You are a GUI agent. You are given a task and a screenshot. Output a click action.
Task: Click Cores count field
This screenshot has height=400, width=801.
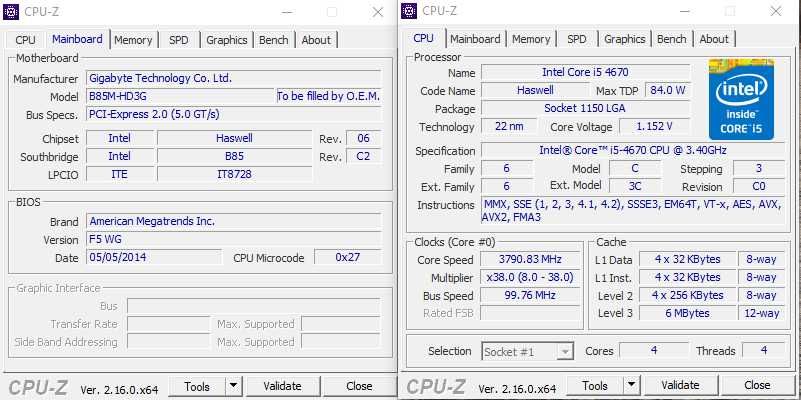point(654,350)
